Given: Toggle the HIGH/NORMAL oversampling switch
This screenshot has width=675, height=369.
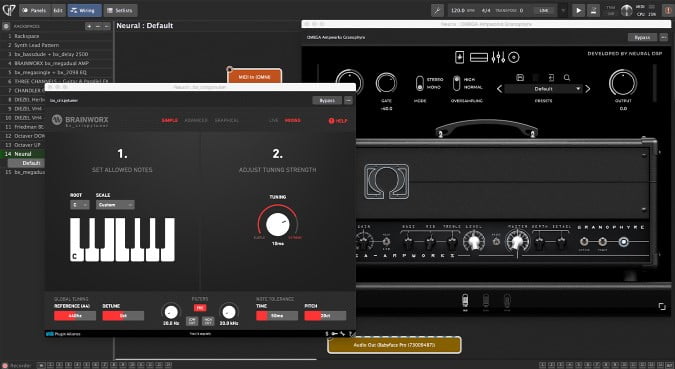Looking at the screenshot, I should click(x=456, y=84).
